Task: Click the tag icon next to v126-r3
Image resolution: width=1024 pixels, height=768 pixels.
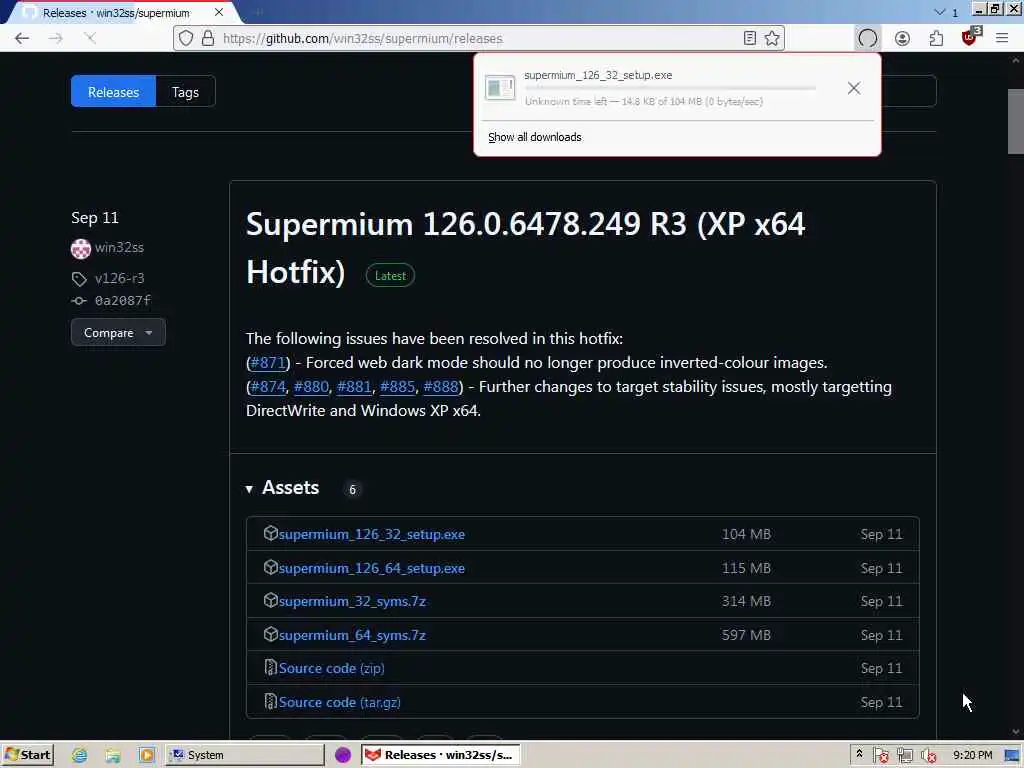Action: (79, 279)
